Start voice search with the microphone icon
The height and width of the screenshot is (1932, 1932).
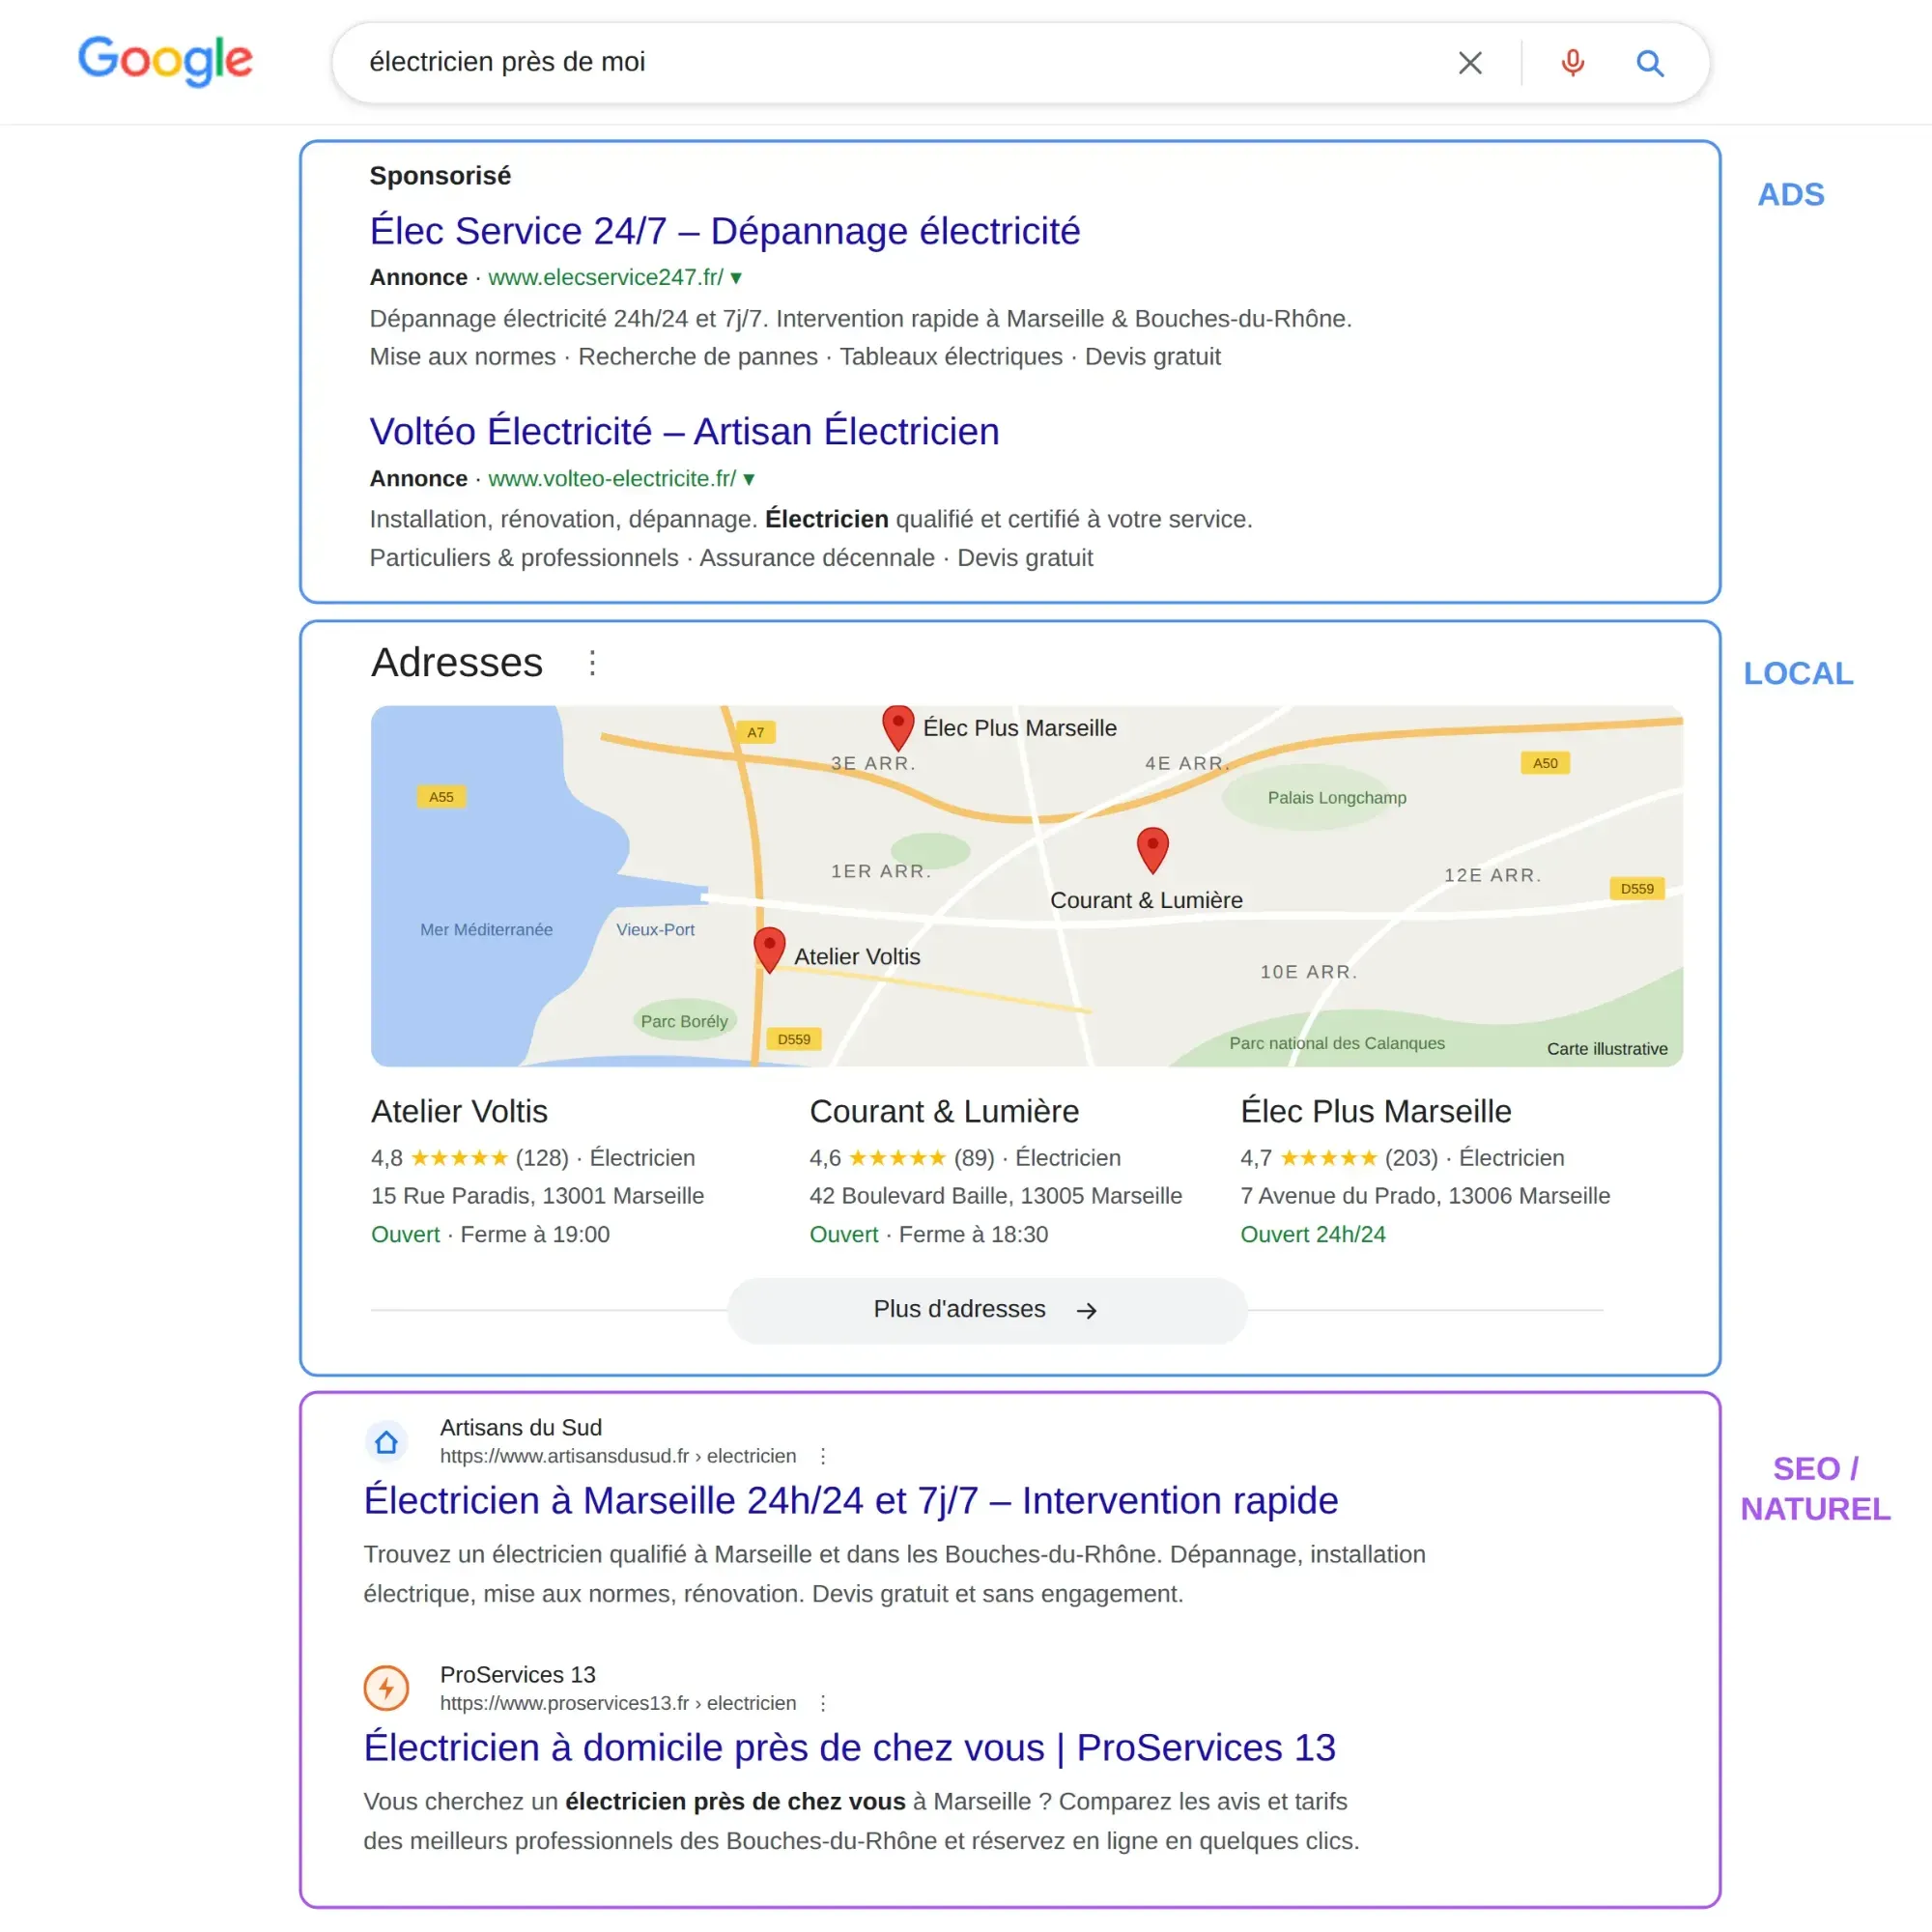click(x=1572, y=63)
